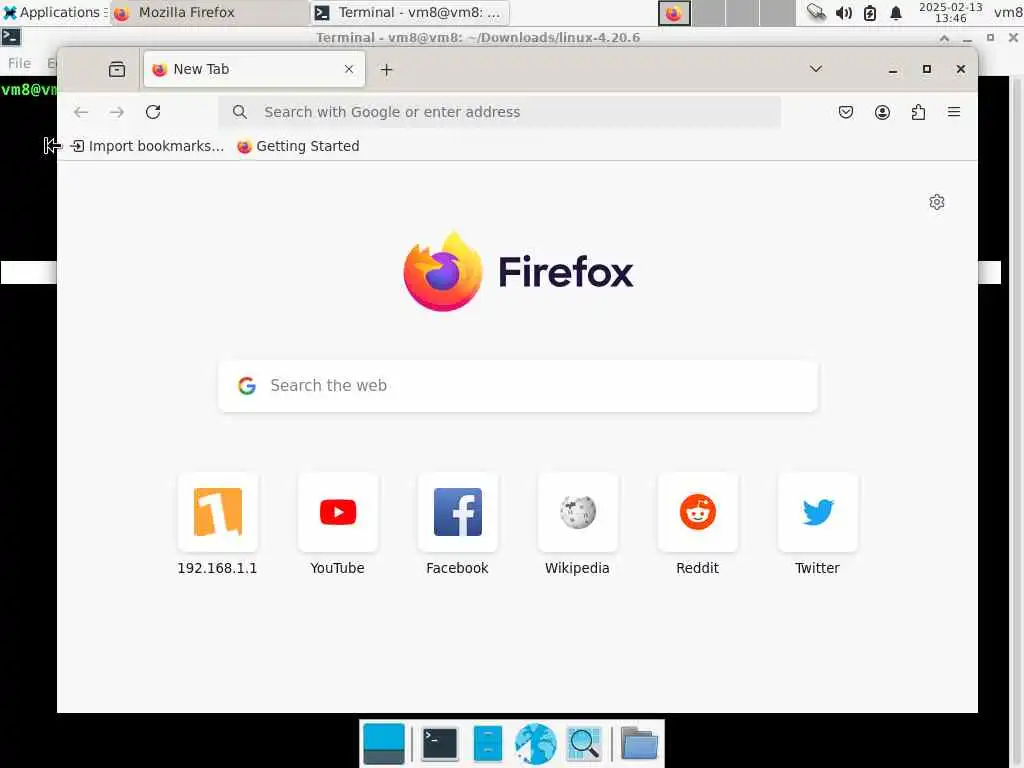The height and width of the screenshot is (768, 1024).
Task: Close the New Tab tab
Action: tap(349, 69)
